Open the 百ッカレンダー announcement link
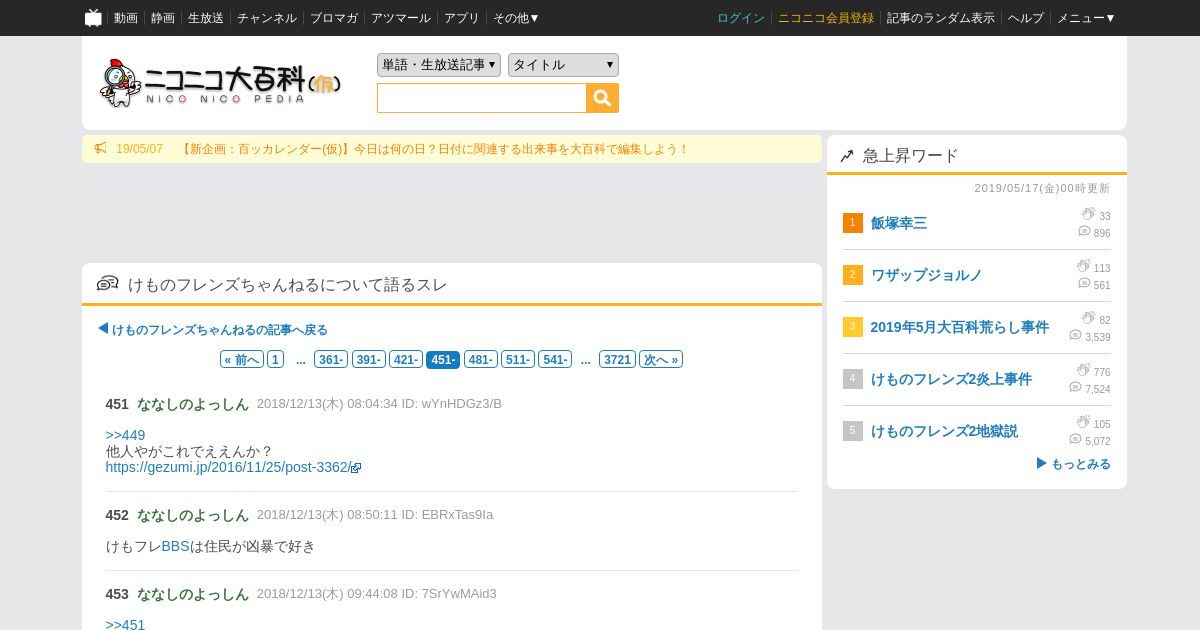This screenshot has height=630, width=1200. 435,149
